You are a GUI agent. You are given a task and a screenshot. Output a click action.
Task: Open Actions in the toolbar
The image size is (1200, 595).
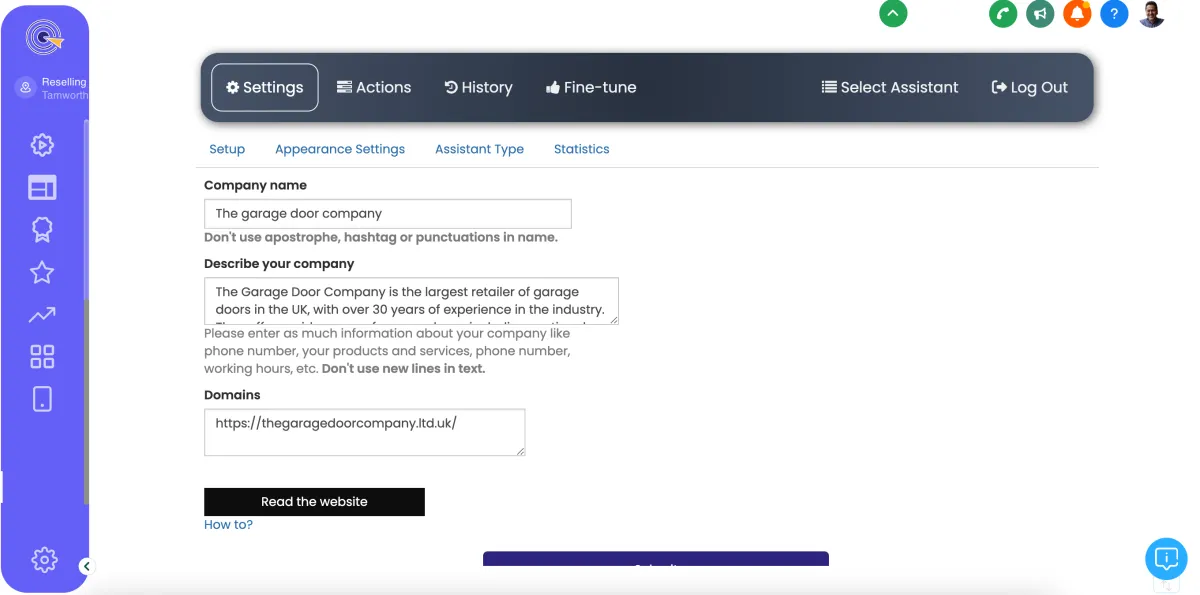(x=374, y=88)
